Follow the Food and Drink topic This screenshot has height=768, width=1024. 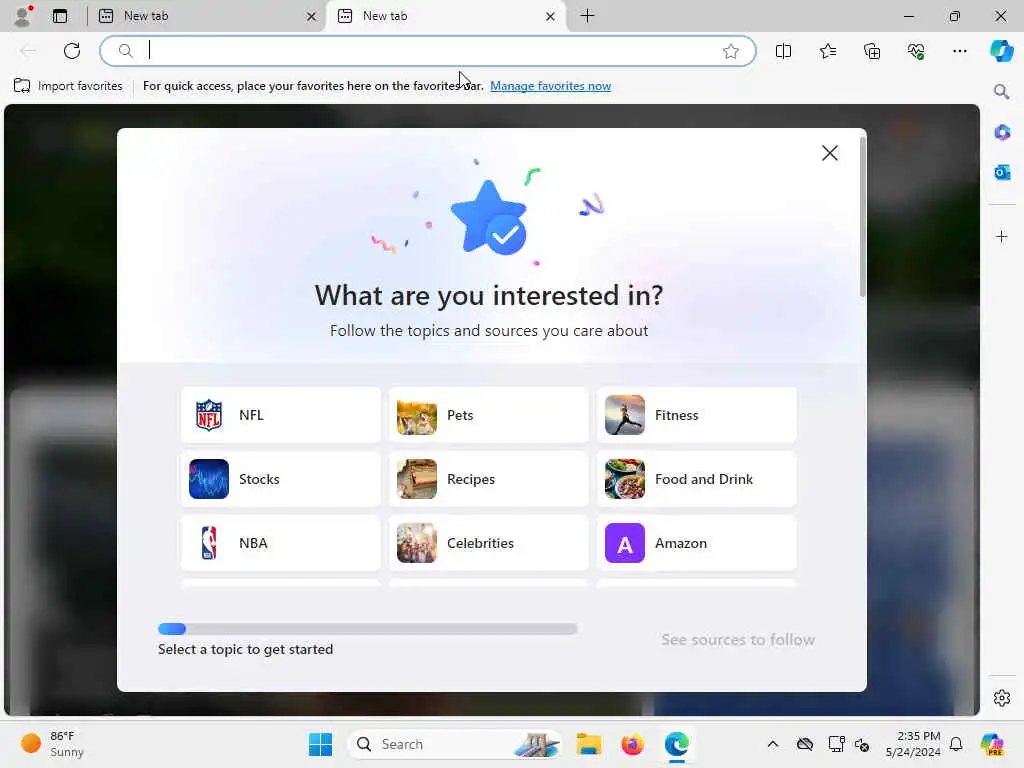[x=697, y=479]
